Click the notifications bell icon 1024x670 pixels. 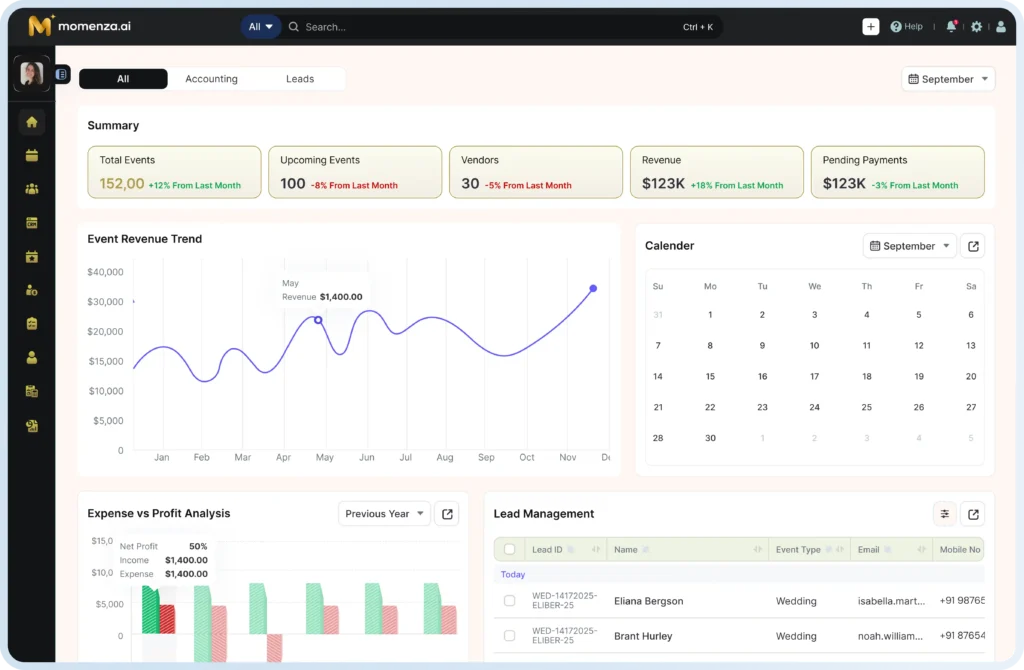[952, 27]
